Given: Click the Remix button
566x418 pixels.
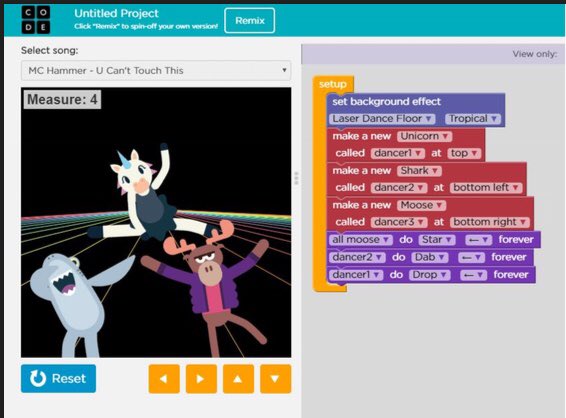Looking at the screenshot, I should (x=249, y=21).
